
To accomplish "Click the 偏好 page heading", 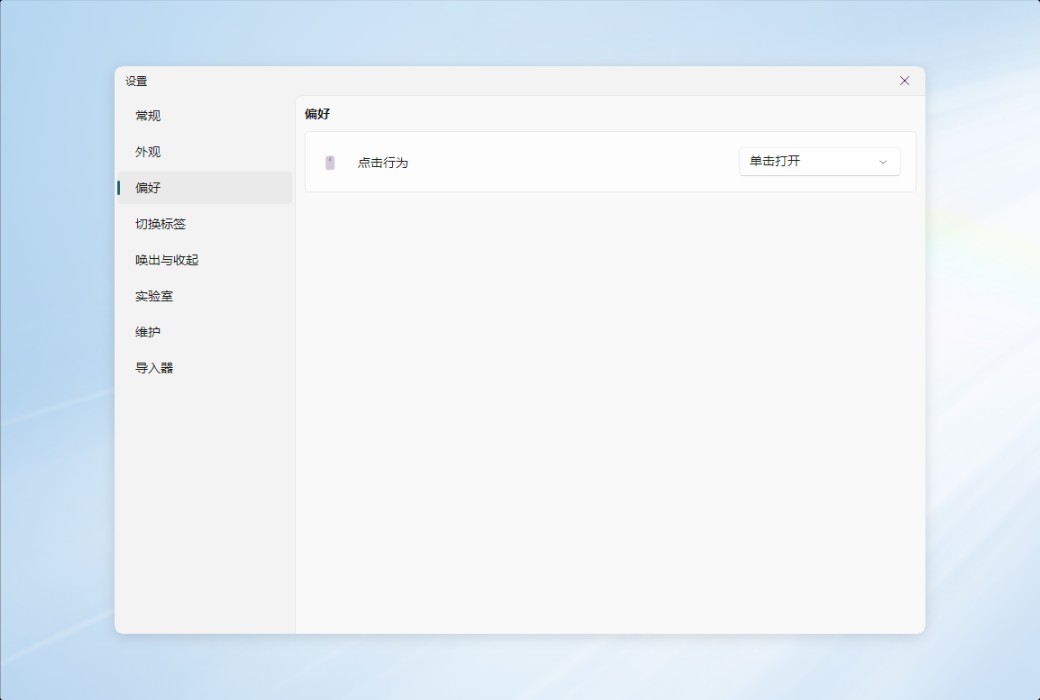I will coord(318,114).
